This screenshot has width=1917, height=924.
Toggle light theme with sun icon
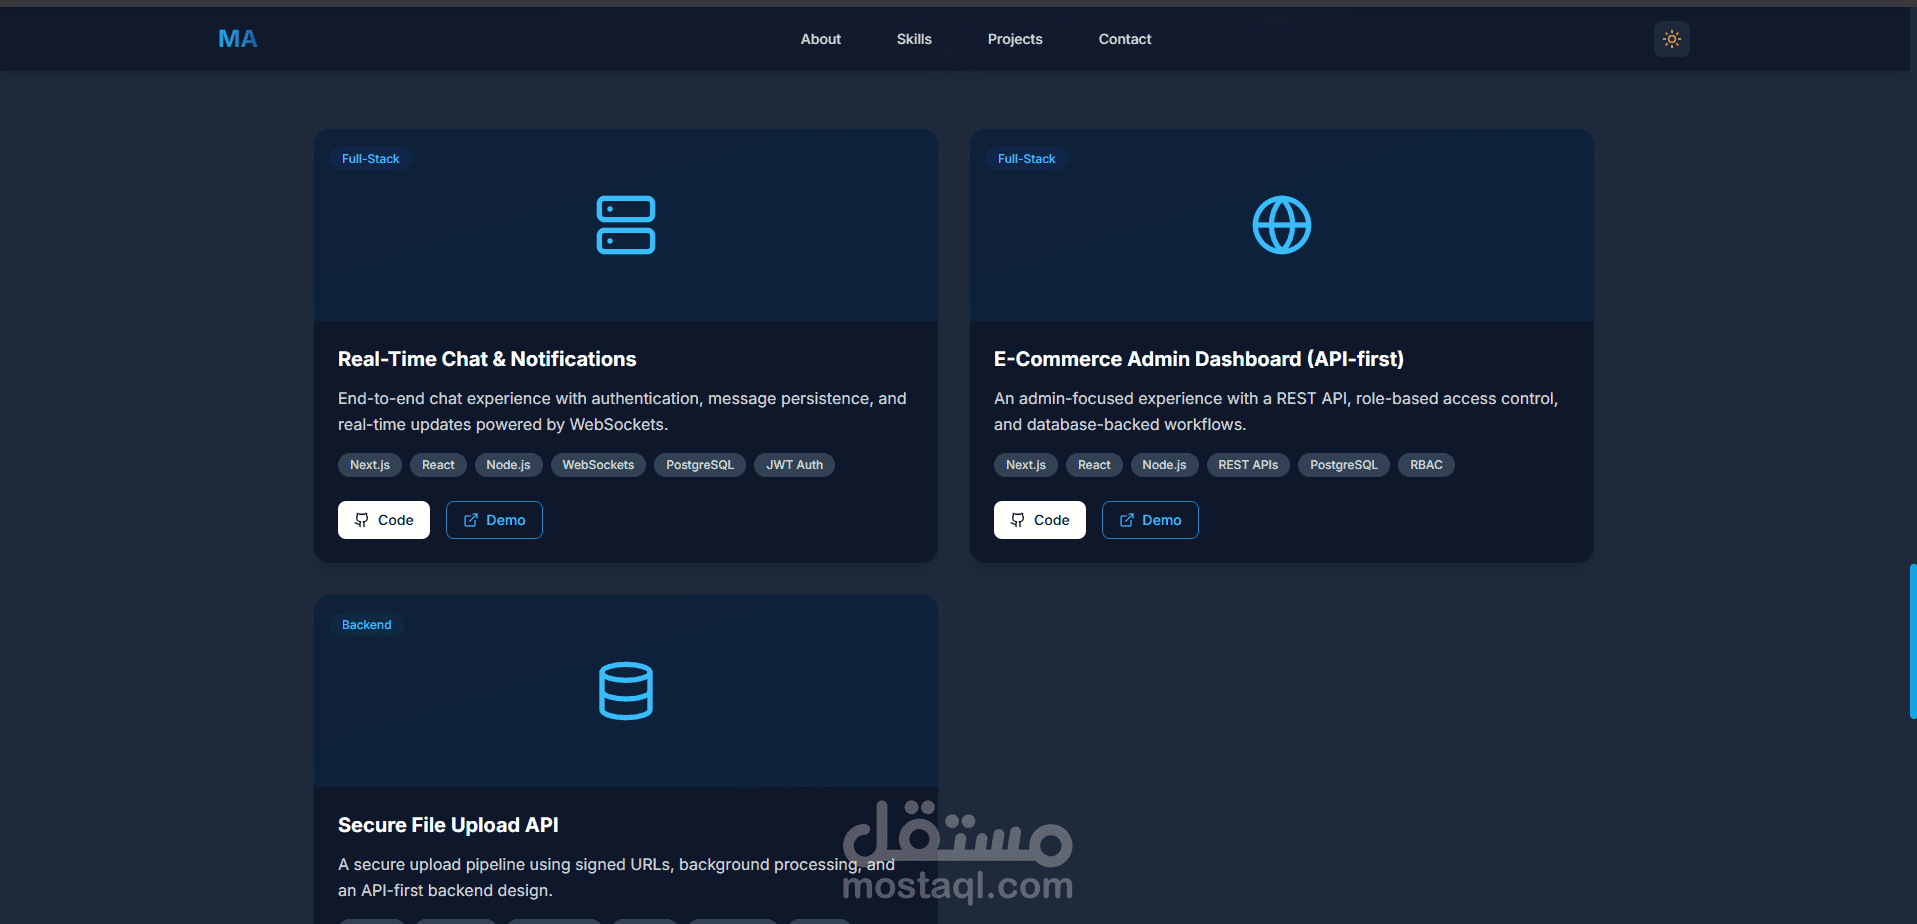pos(1671,39)
